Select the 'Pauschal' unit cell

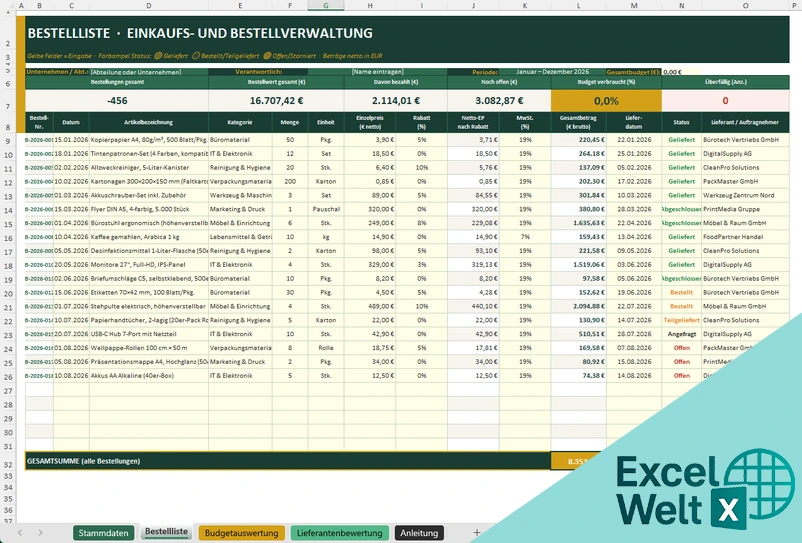pos(326,209)
